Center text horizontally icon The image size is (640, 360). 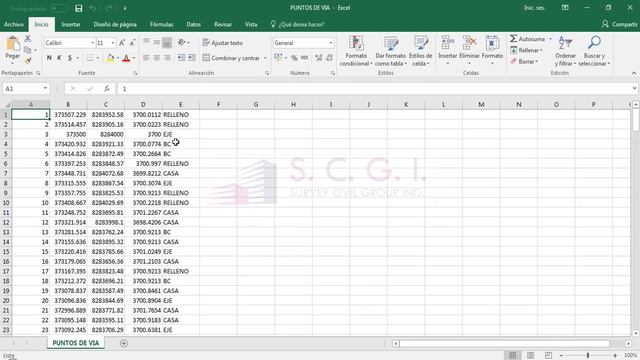[157, 58]
